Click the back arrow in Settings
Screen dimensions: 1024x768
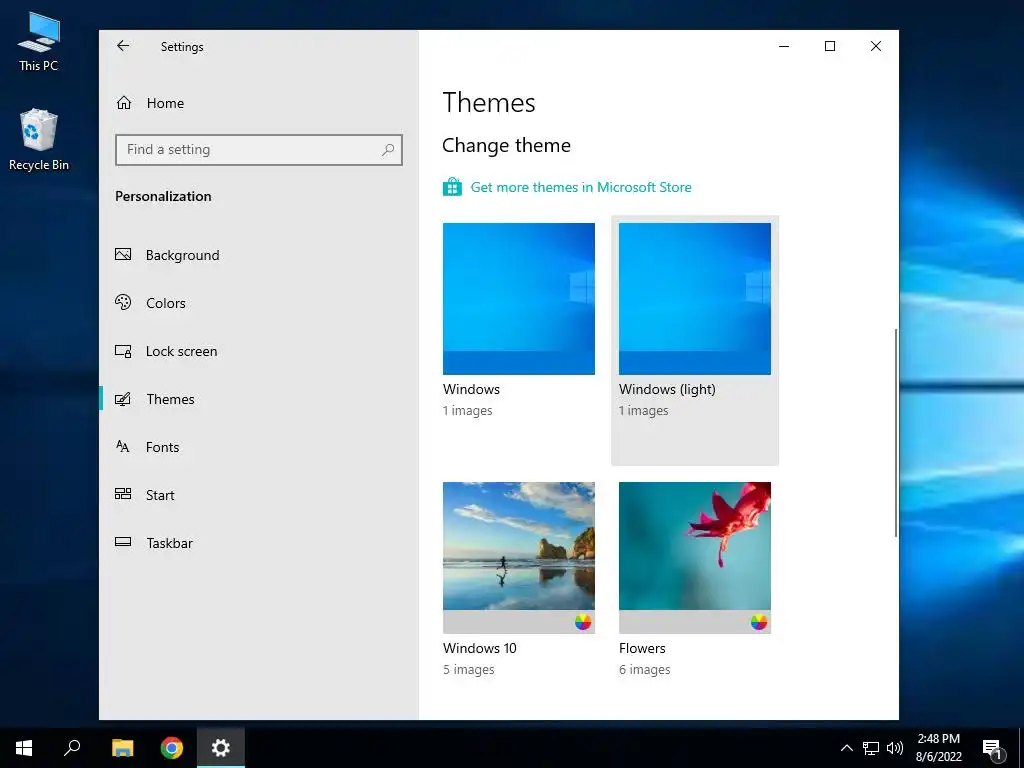click(123, 46)
